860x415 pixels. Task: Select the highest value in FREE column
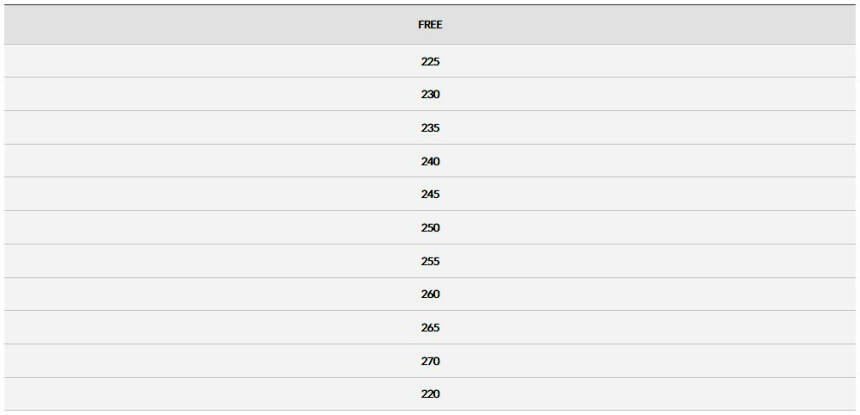click(430, 361)
